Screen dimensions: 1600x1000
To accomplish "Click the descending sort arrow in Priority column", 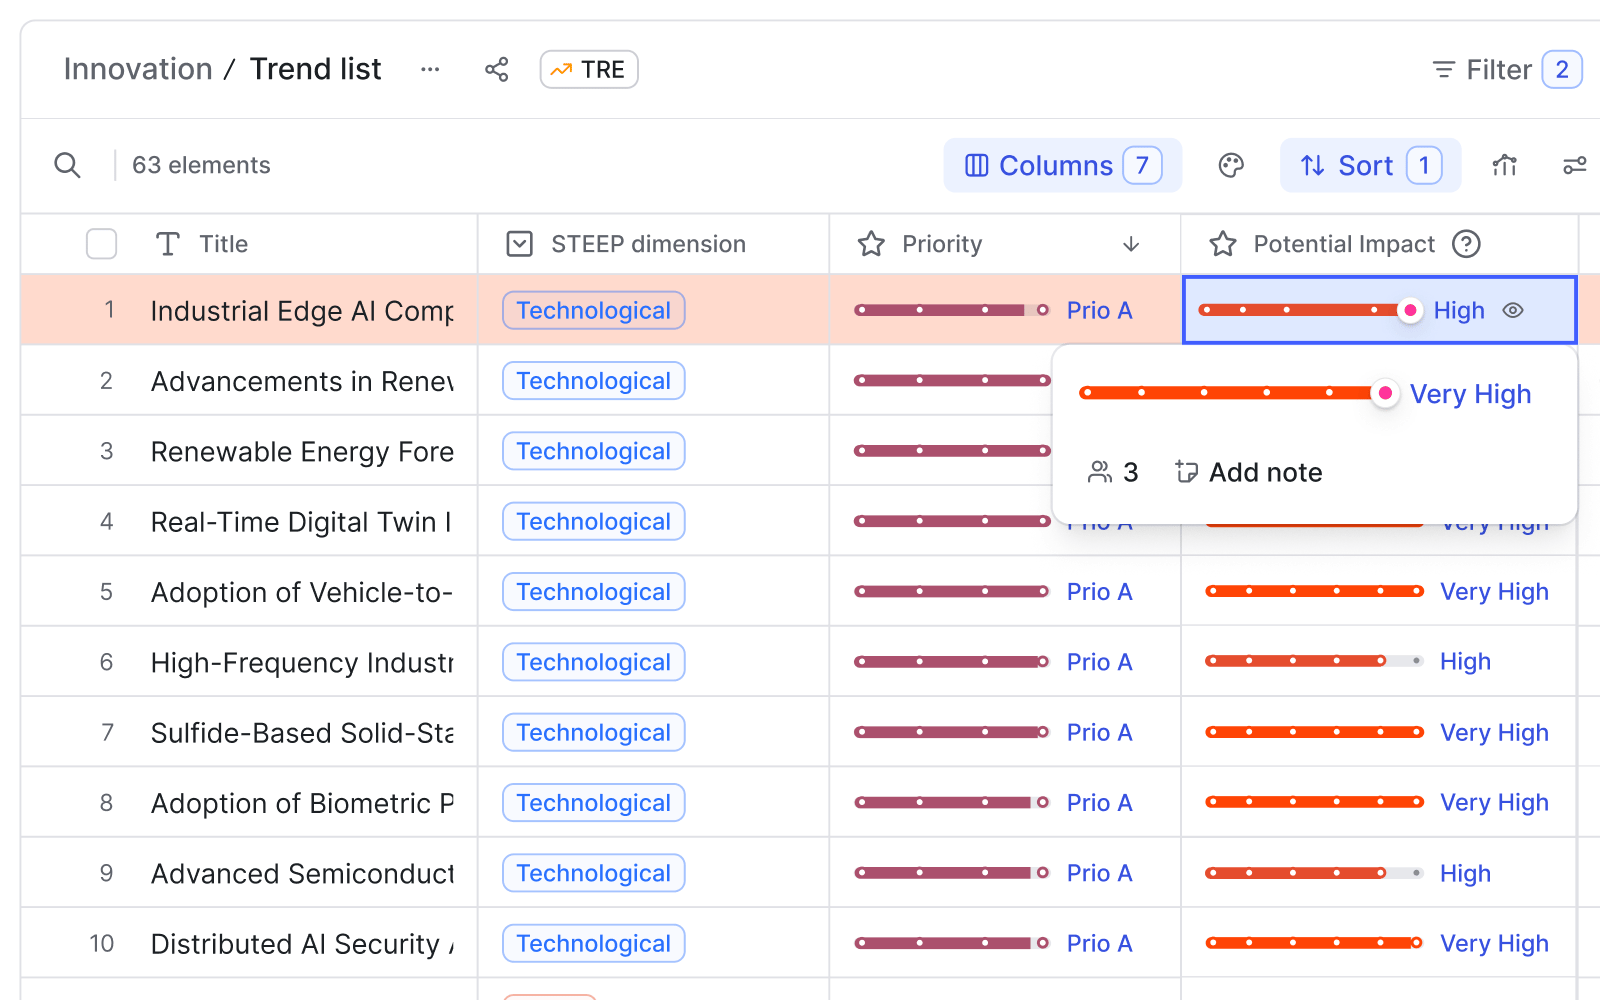I will (1131, 244).
